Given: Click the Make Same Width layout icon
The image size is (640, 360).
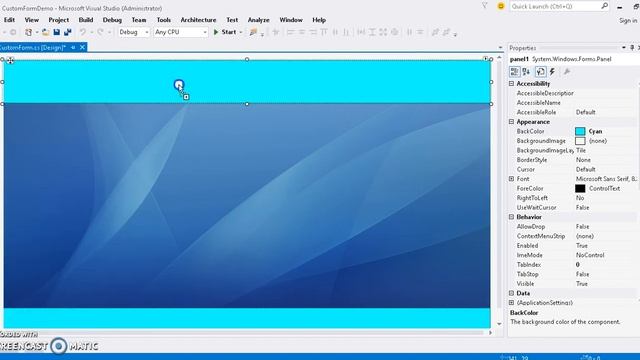Looking at the screenshot, I should [361, 32].
